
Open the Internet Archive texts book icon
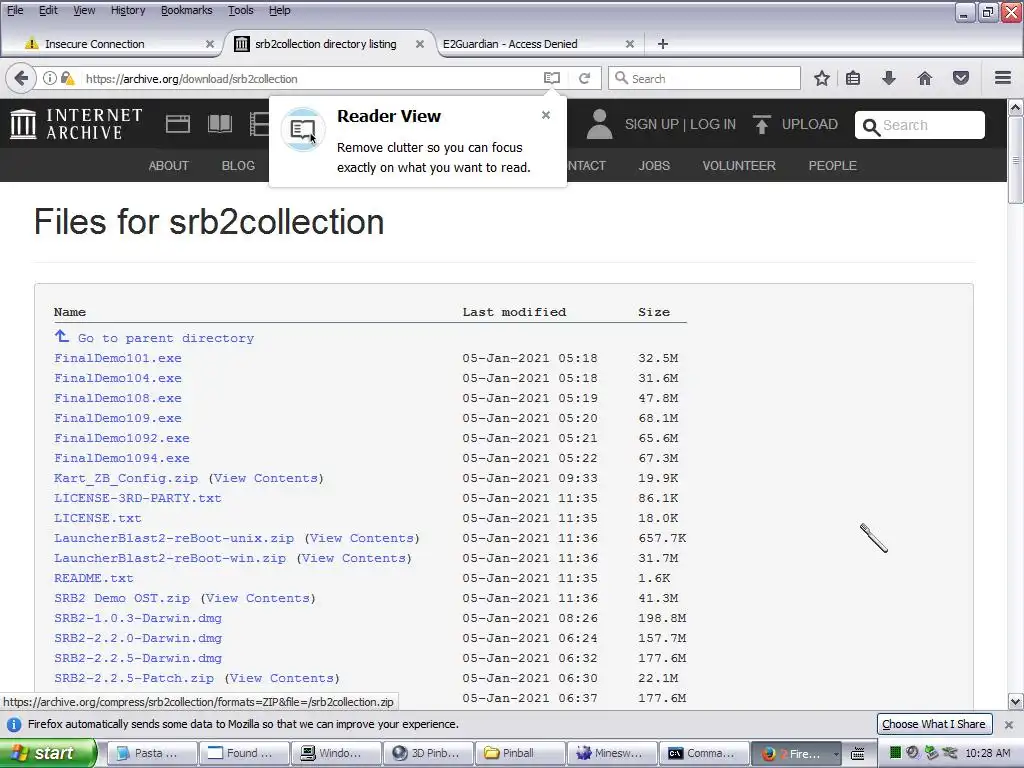coord(220,124)
